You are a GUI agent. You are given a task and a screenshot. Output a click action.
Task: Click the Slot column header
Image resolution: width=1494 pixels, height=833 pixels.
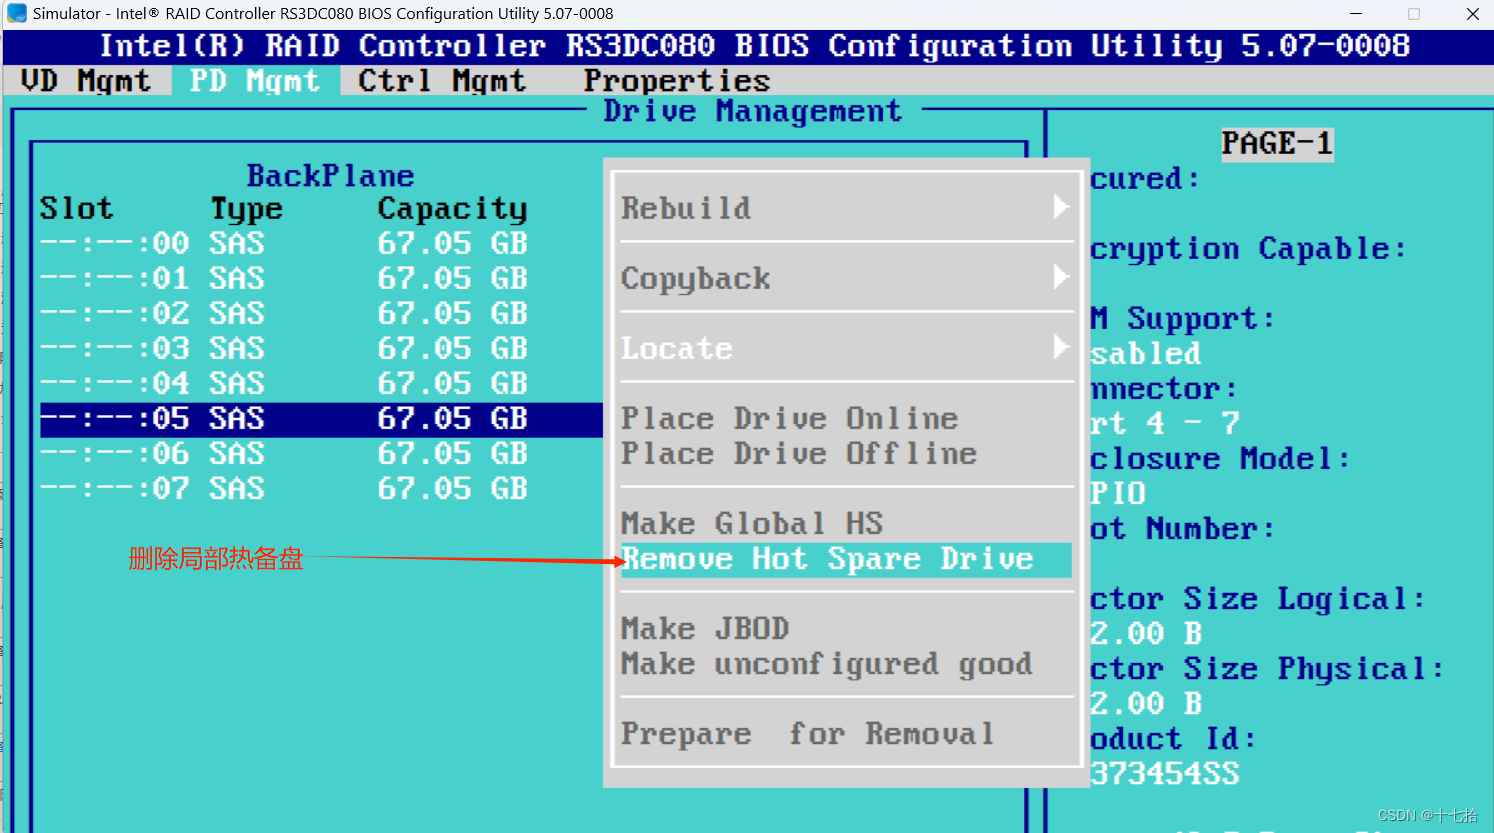coord(77,208)
